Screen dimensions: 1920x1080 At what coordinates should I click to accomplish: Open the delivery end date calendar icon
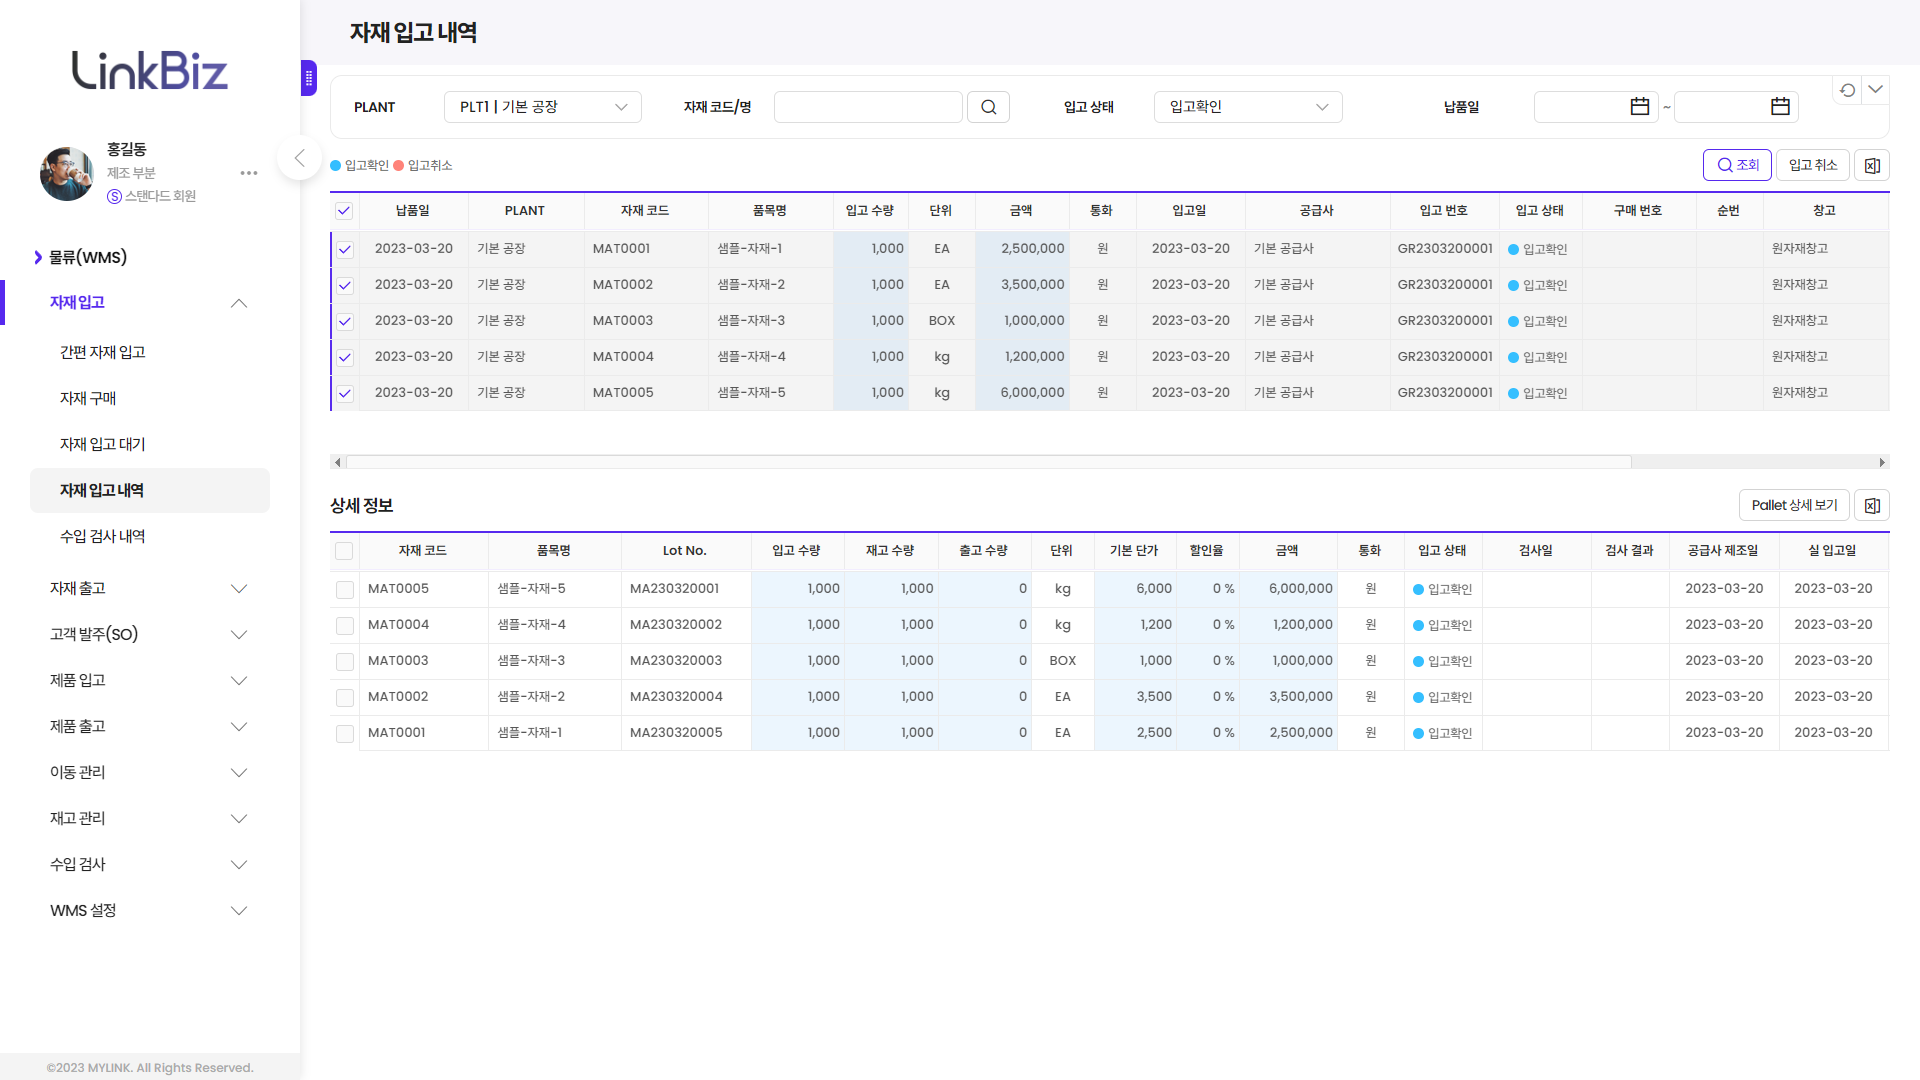pos(1780,107)
